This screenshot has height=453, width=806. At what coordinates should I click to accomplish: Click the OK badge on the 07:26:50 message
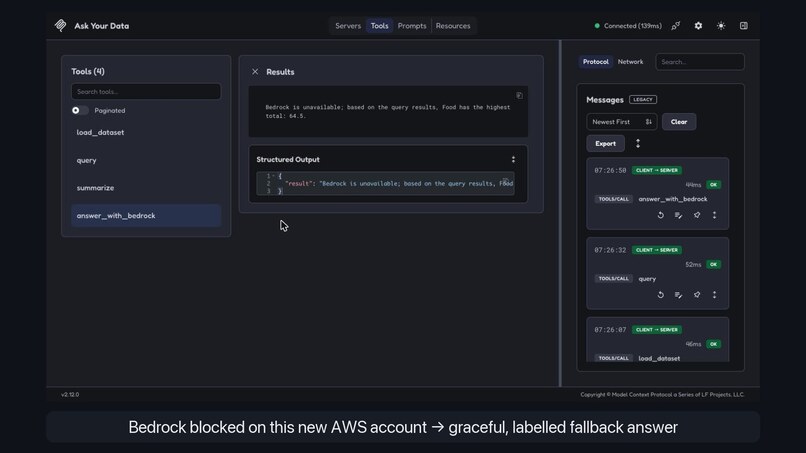(x=713, y=185)
